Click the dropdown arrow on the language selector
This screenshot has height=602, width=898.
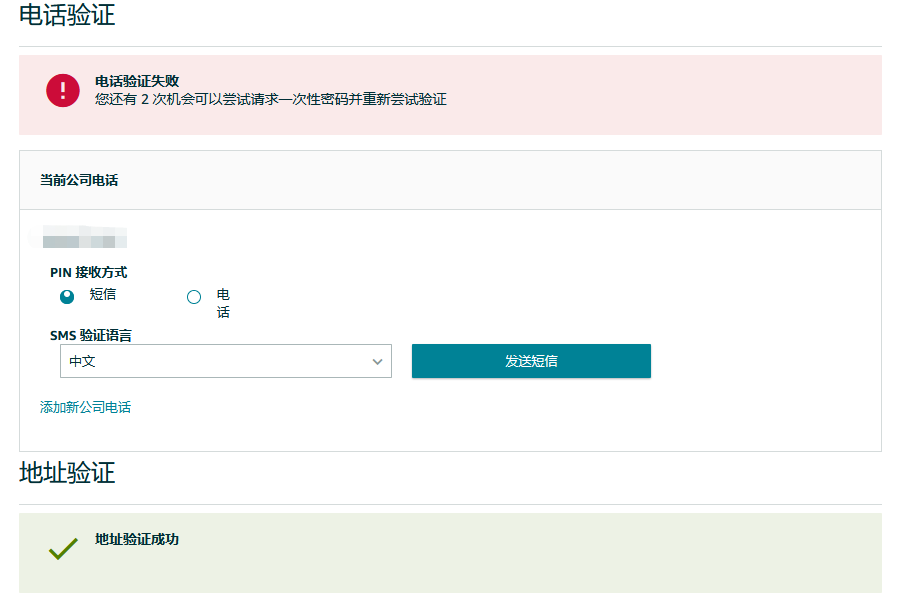[378, 361]
